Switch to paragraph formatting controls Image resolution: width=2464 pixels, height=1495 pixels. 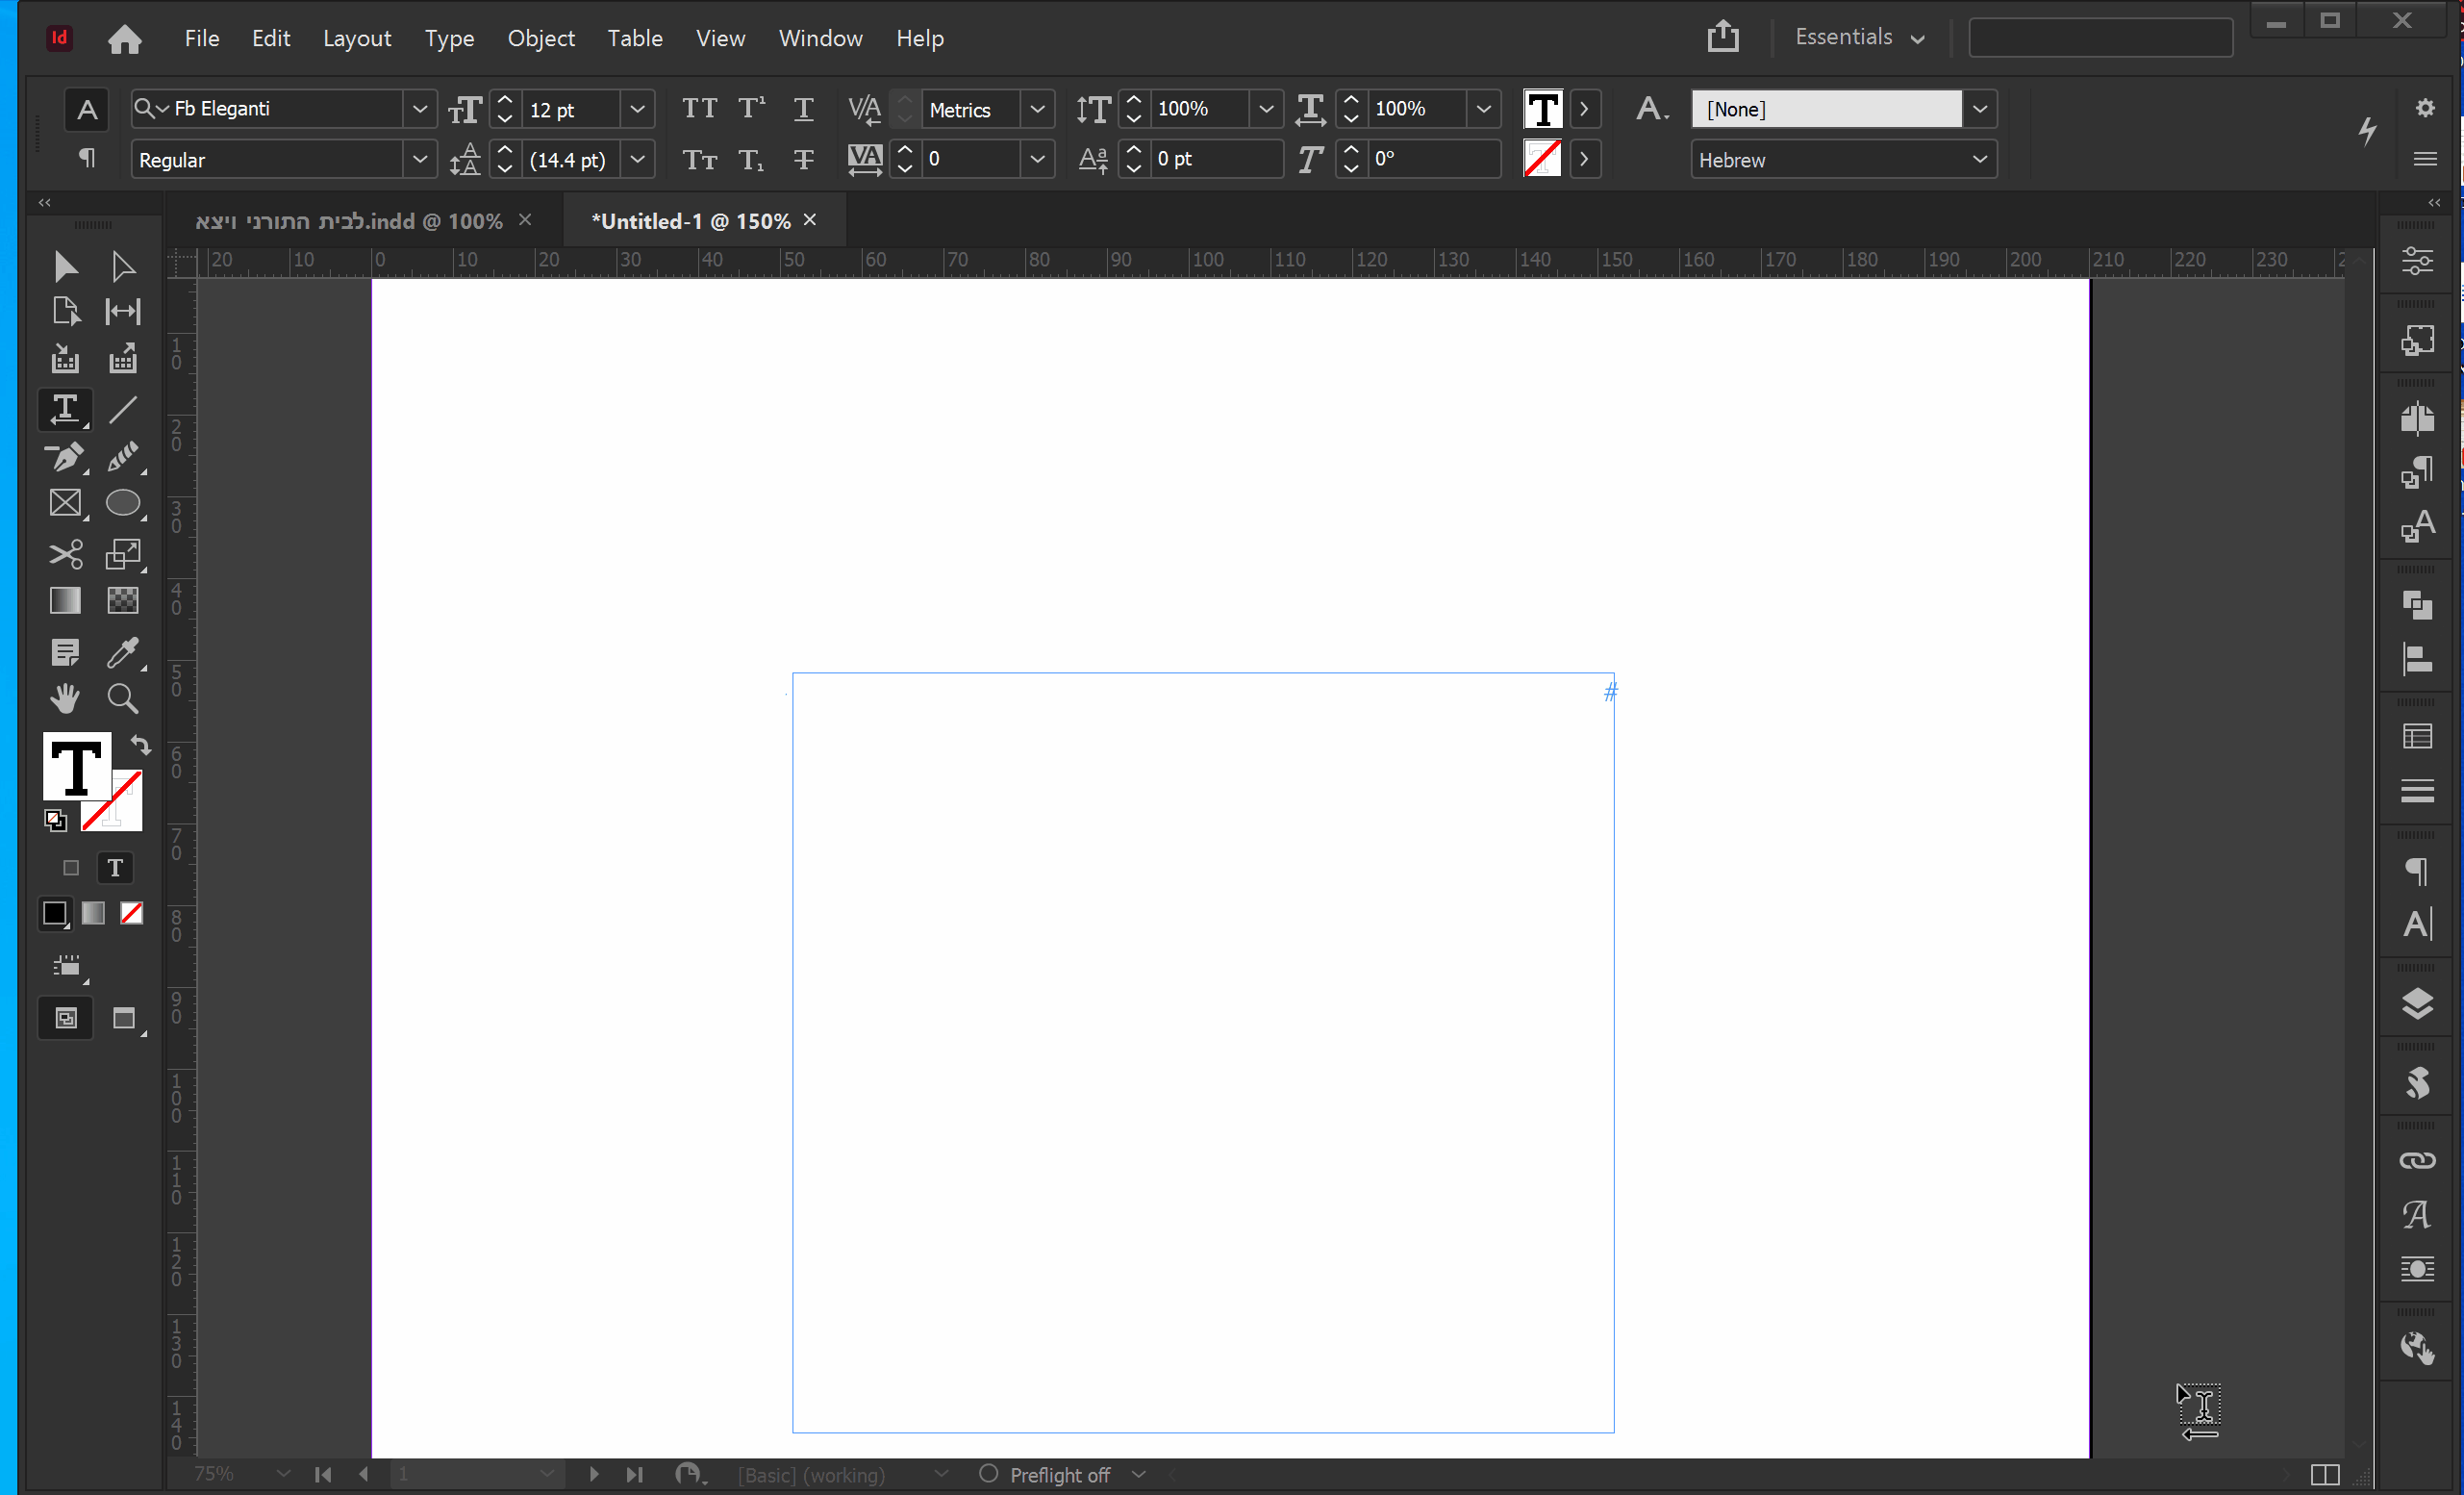coord(87,158)
